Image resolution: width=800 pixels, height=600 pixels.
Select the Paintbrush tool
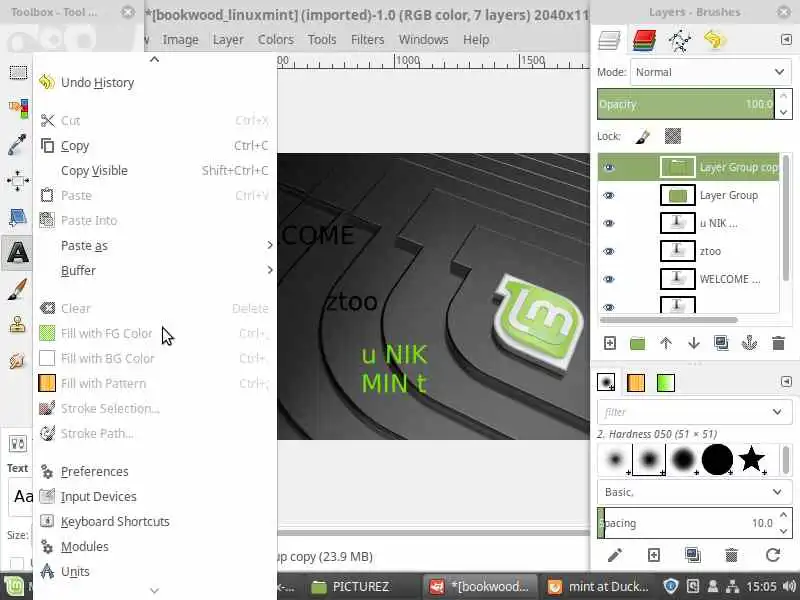click(x=17, y=289)
